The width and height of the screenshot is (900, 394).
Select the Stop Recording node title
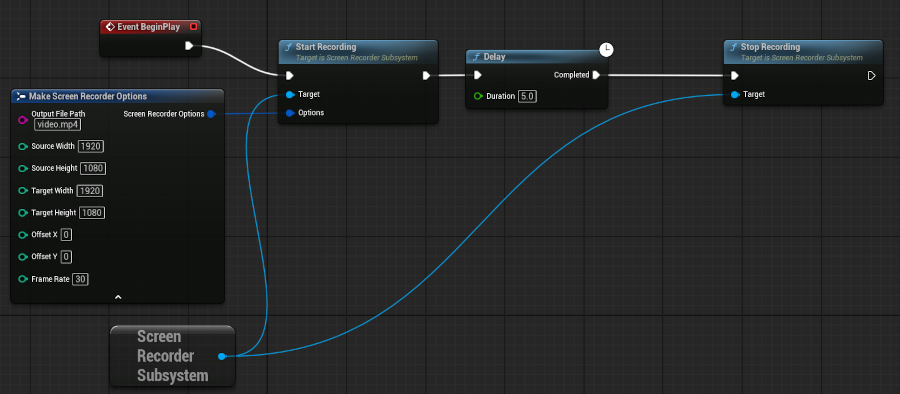[770, 47]
